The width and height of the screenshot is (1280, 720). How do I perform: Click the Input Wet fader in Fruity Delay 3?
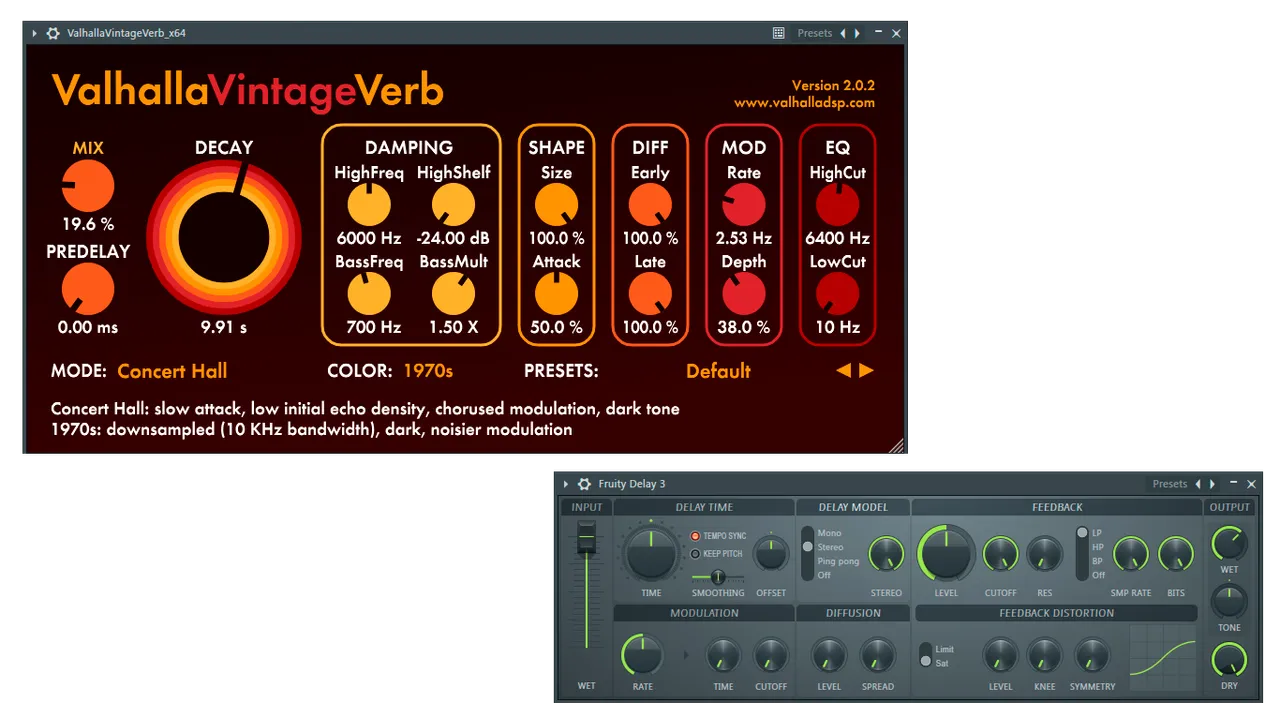pos(586,538)
